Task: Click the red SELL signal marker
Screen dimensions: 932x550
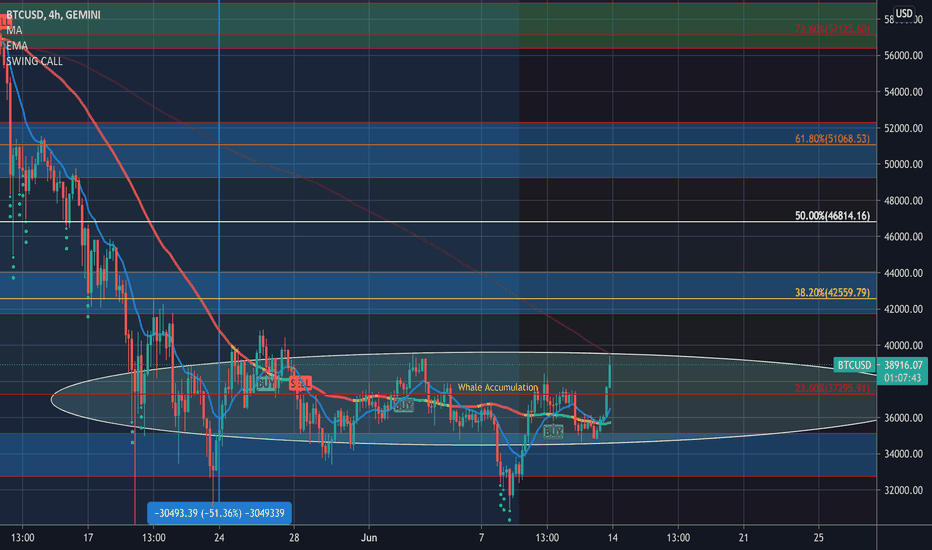Action: (300, 384)
